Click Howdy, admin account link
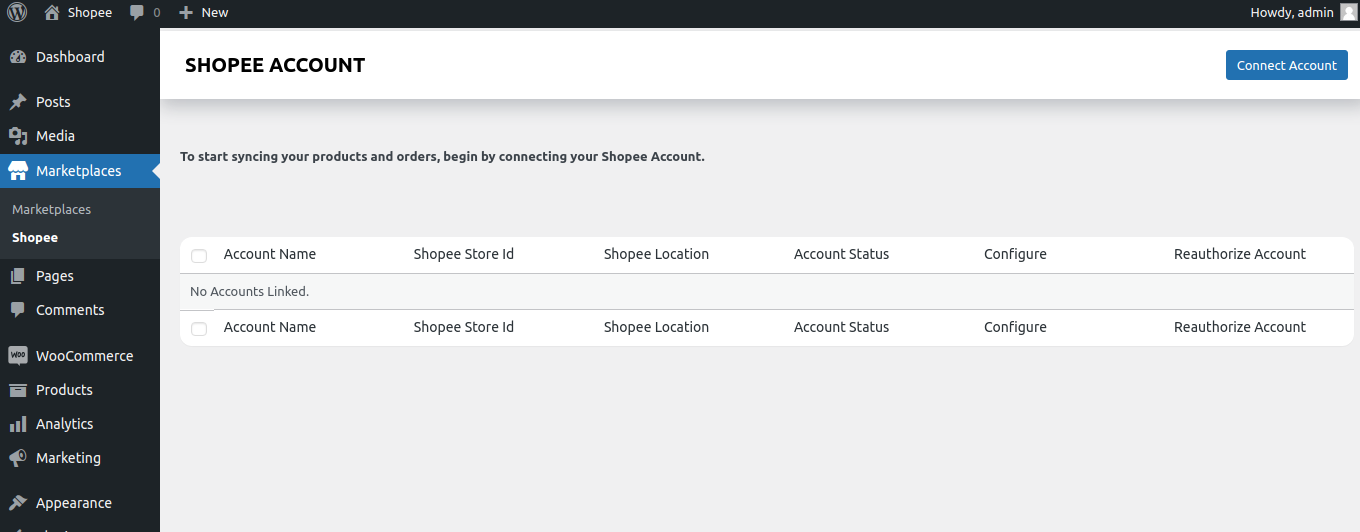Viewport: 1360px width, 532px height. tap(1291, 13)
